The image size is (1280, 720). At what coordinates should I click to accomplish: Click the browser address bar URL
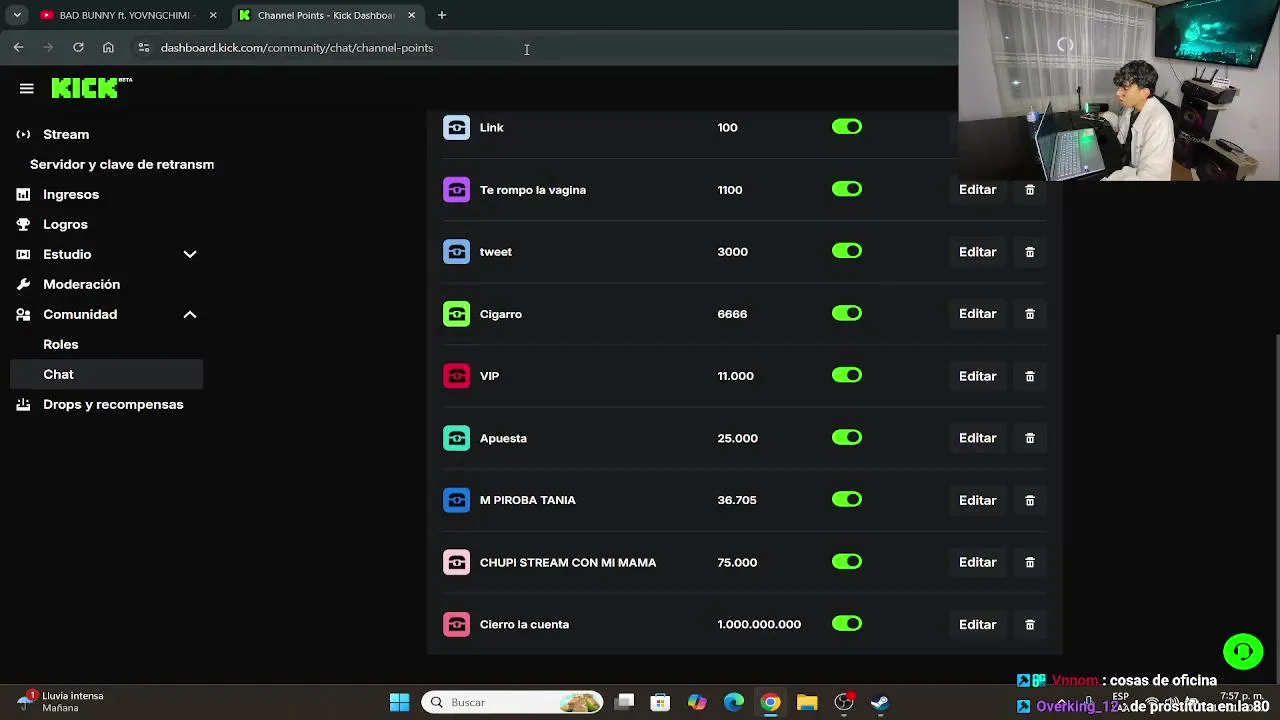point(297,47)
